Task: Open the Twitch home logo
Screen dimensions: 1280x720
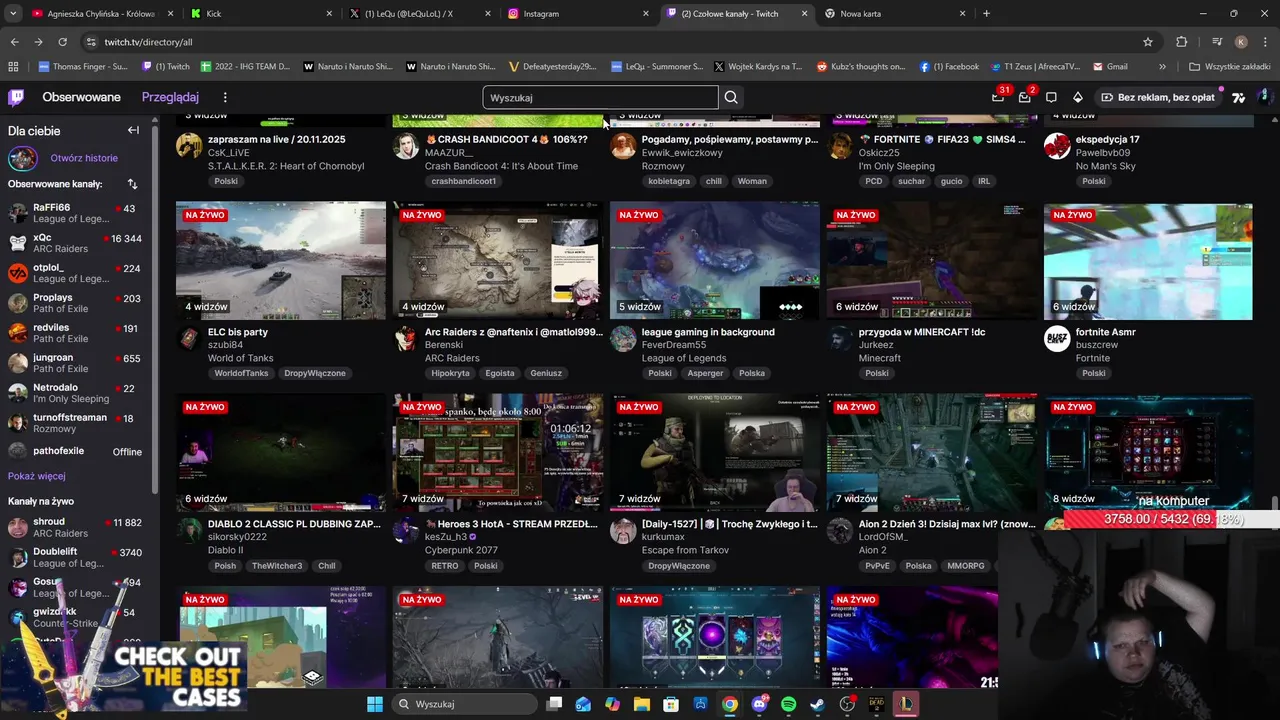Action: pos(16,97)
